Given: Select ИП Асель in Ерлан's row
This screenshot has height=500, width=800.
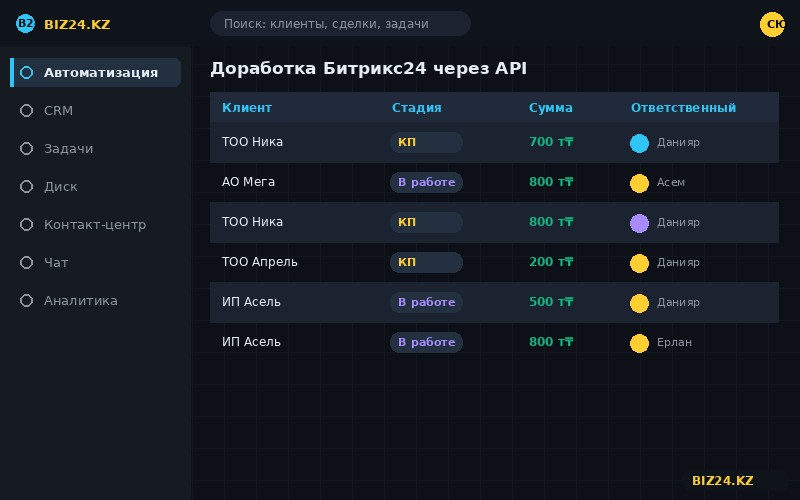Looking at the screenshot, I should [251, 342].
